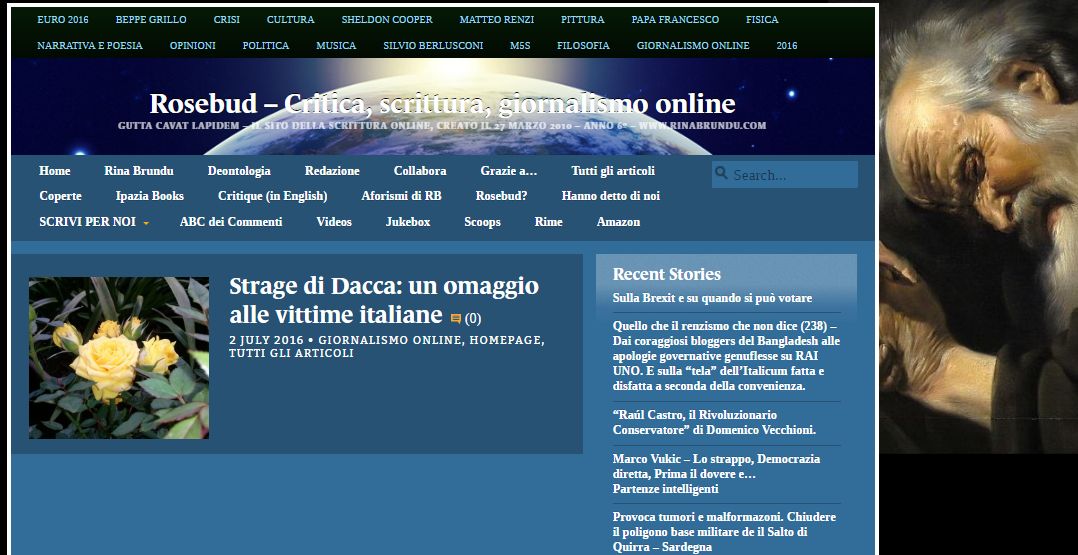Go to the PITTURA topic
The image size is (1078, 555).
coord(582,19)
